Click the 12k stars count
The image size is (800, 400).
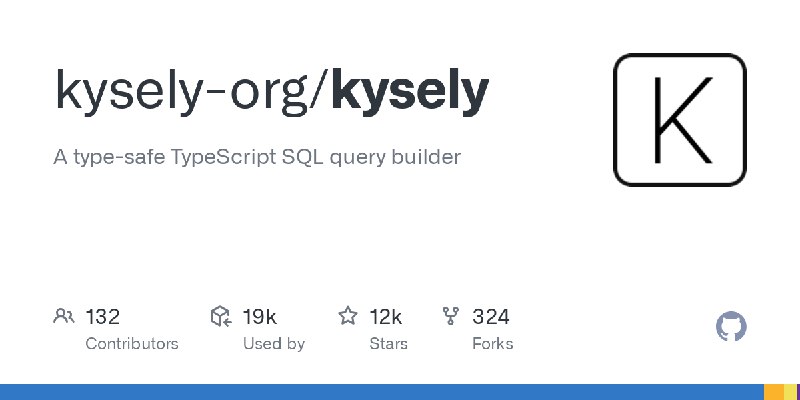point(386,317)
